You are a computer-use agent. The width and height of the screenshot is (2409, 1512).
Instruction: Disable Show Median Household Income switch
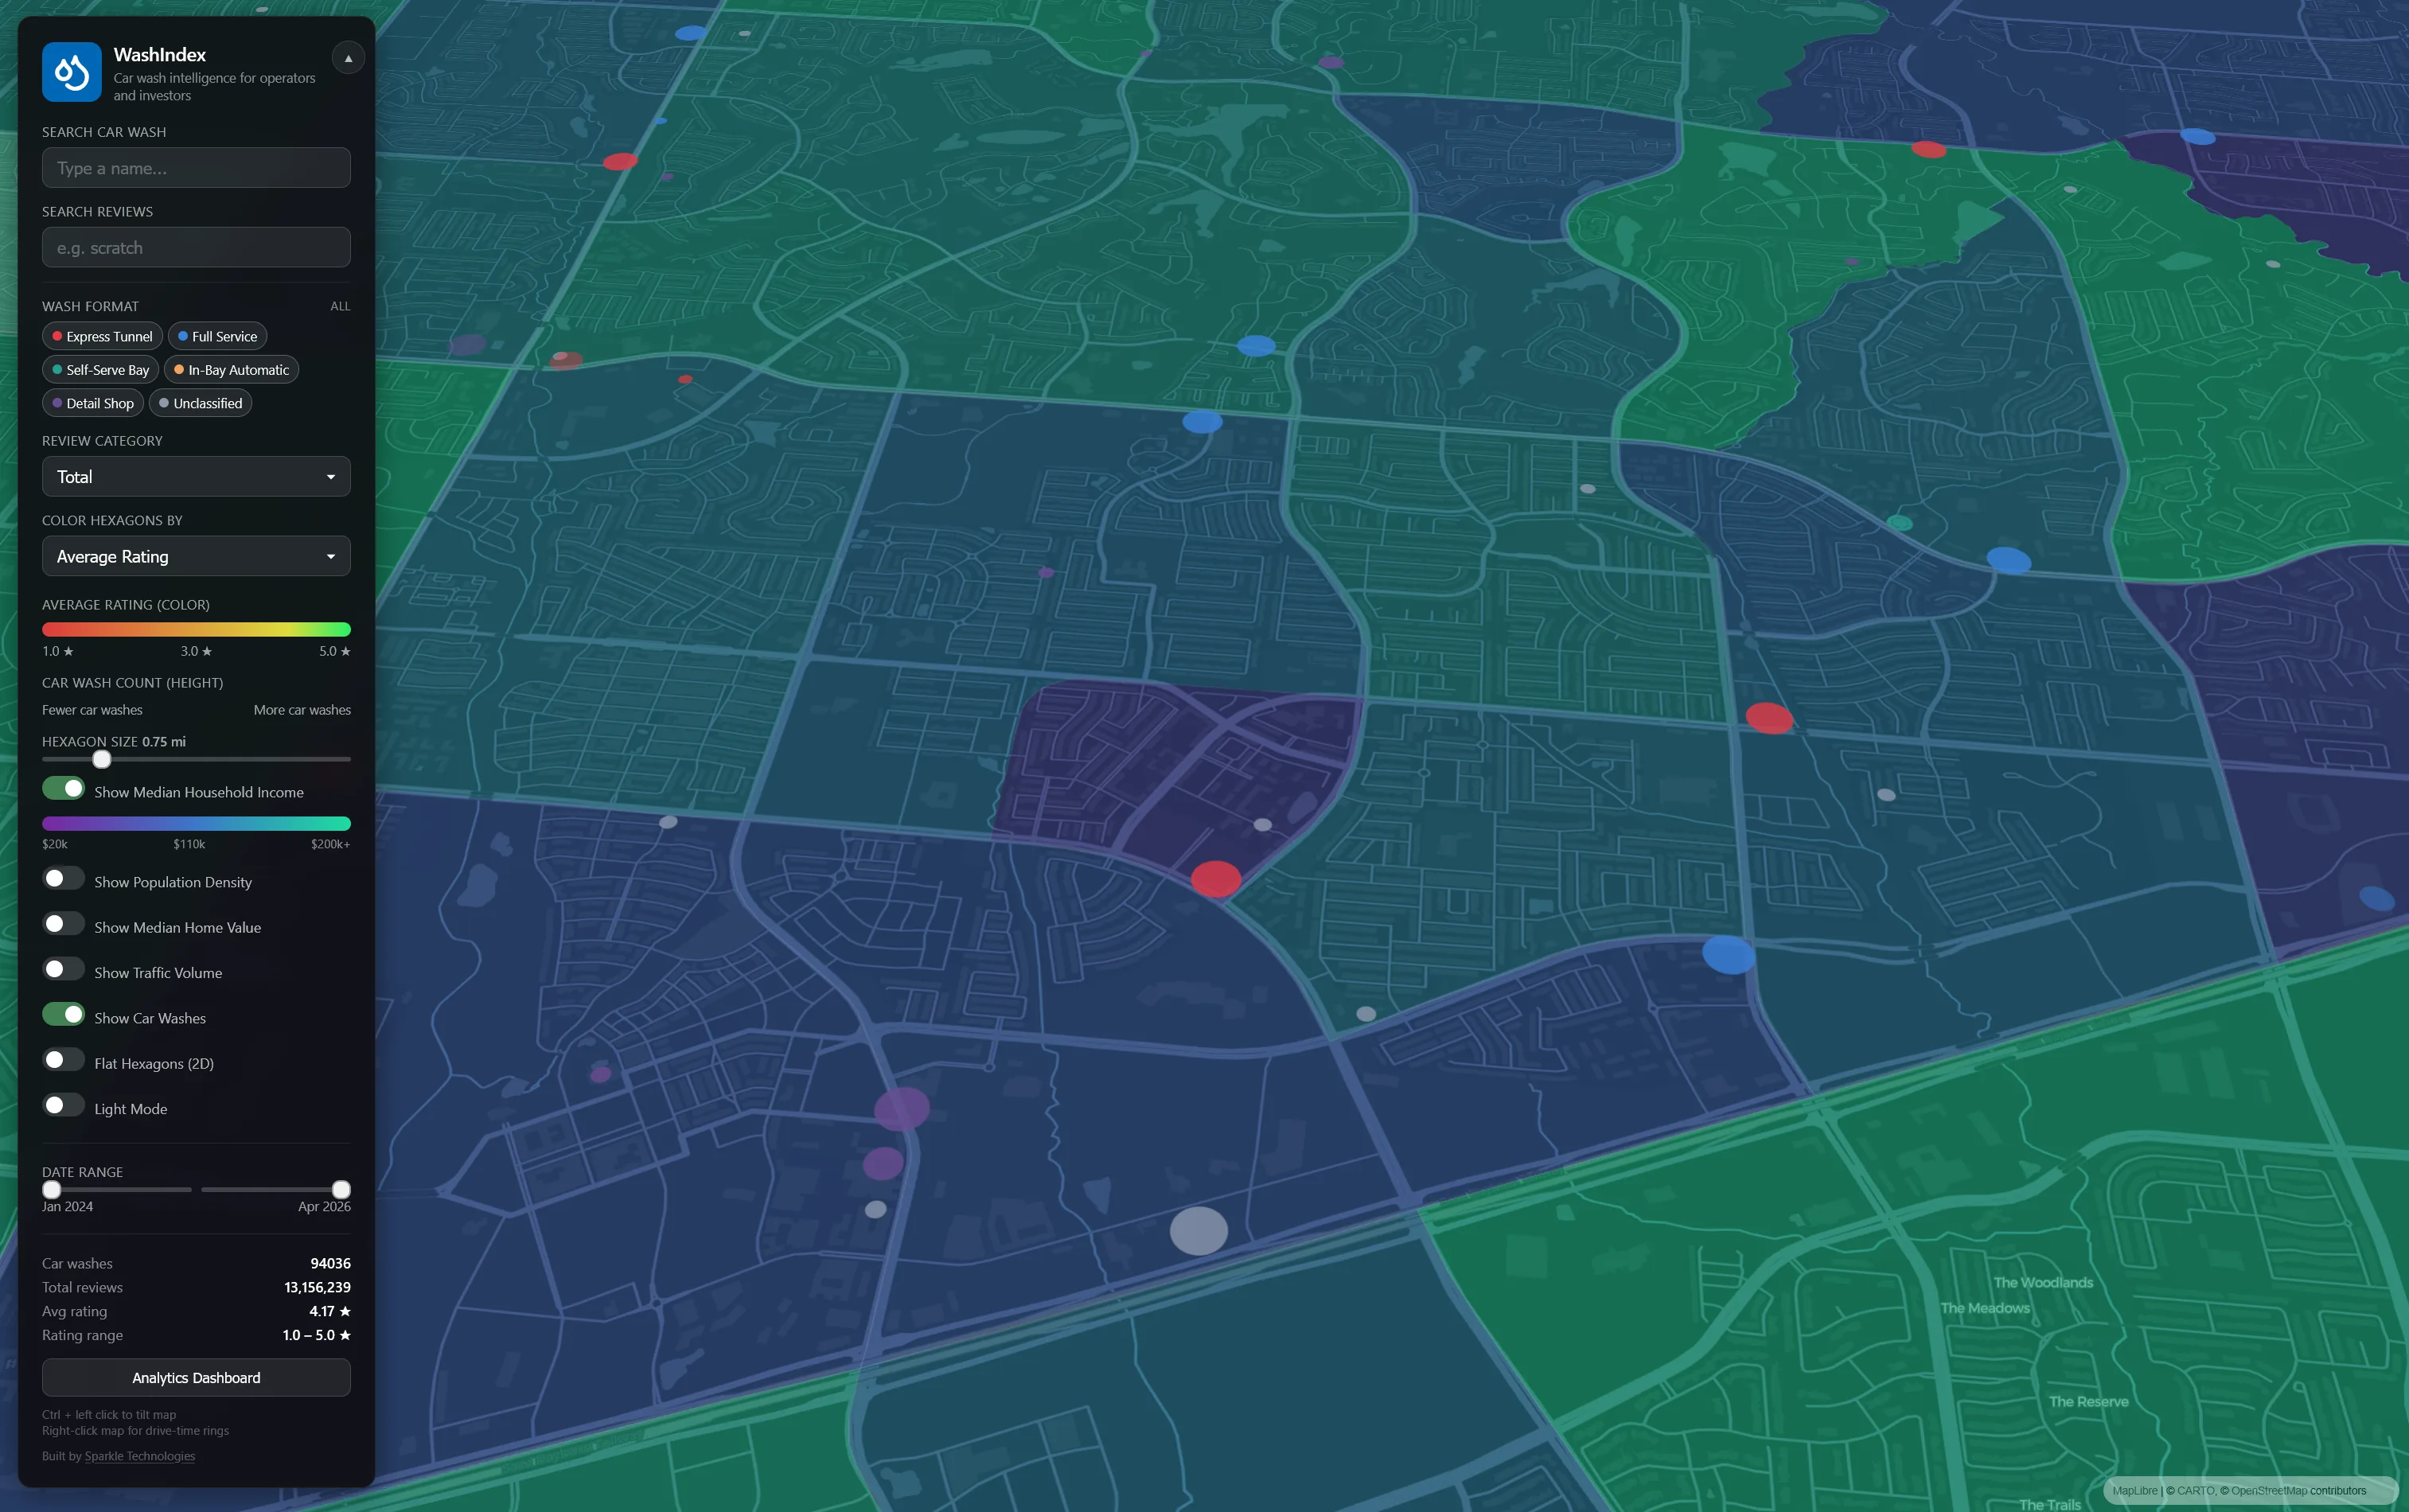point(63,788)
